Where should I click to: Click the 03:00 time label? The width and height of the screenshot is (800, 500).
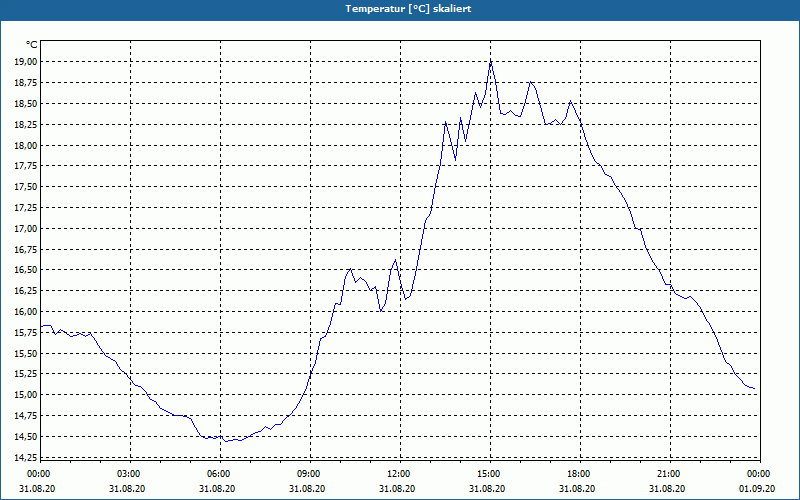pos(131,474)
